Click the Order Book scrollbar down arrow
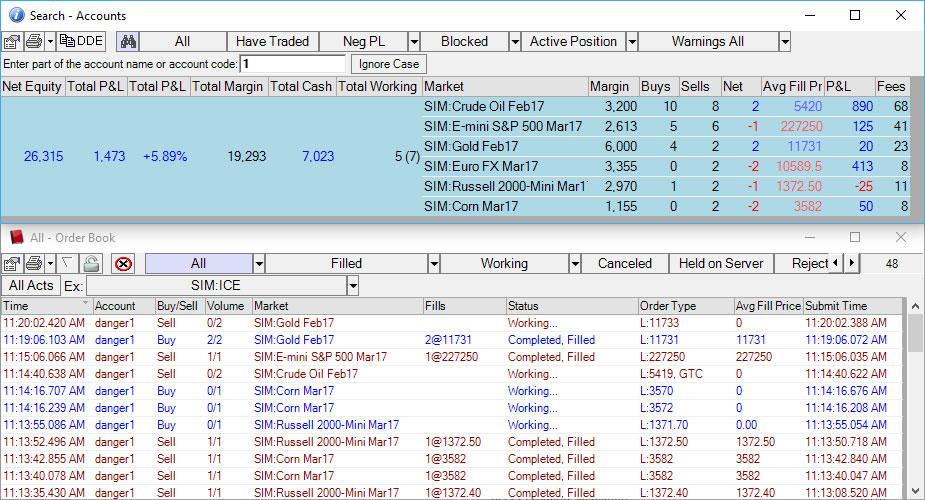The image size is (925, 500). coord(915,491)
